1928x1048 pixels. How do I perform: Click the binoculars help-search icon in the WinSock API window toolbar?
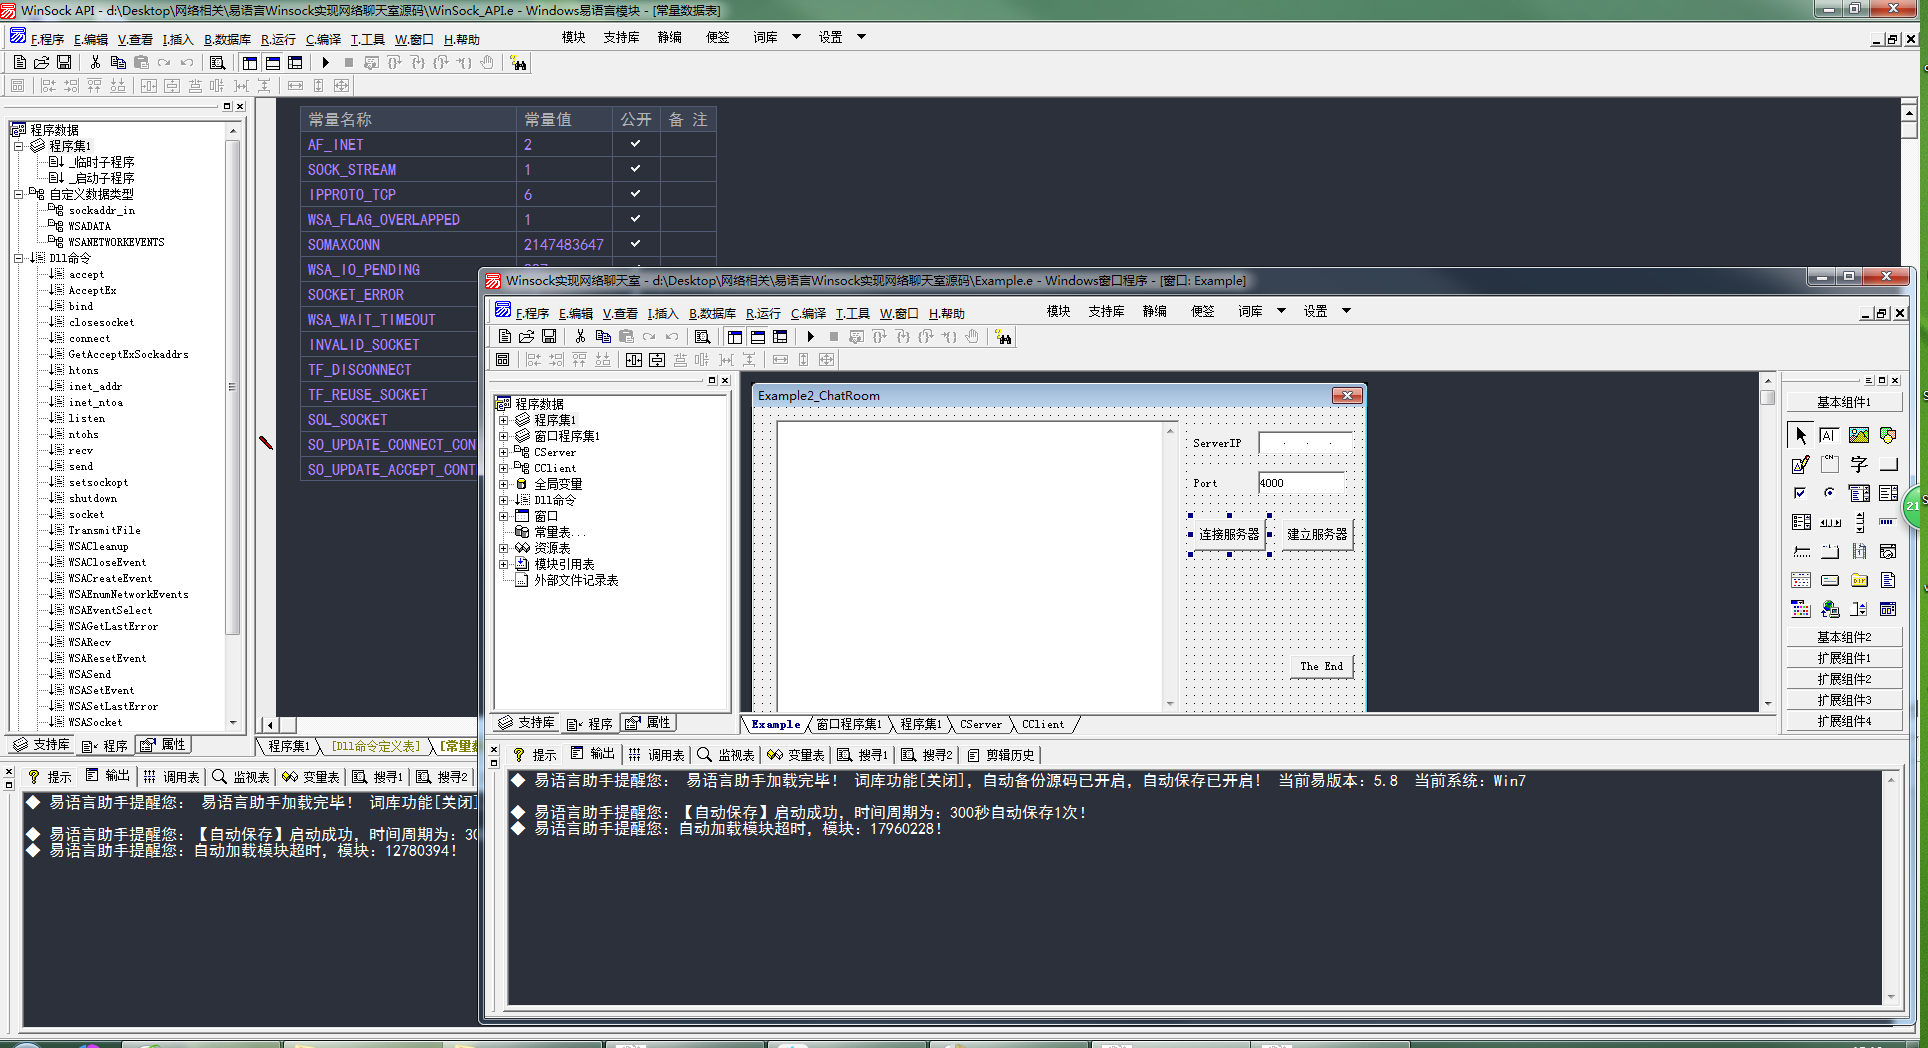click(x=518, y=62)
